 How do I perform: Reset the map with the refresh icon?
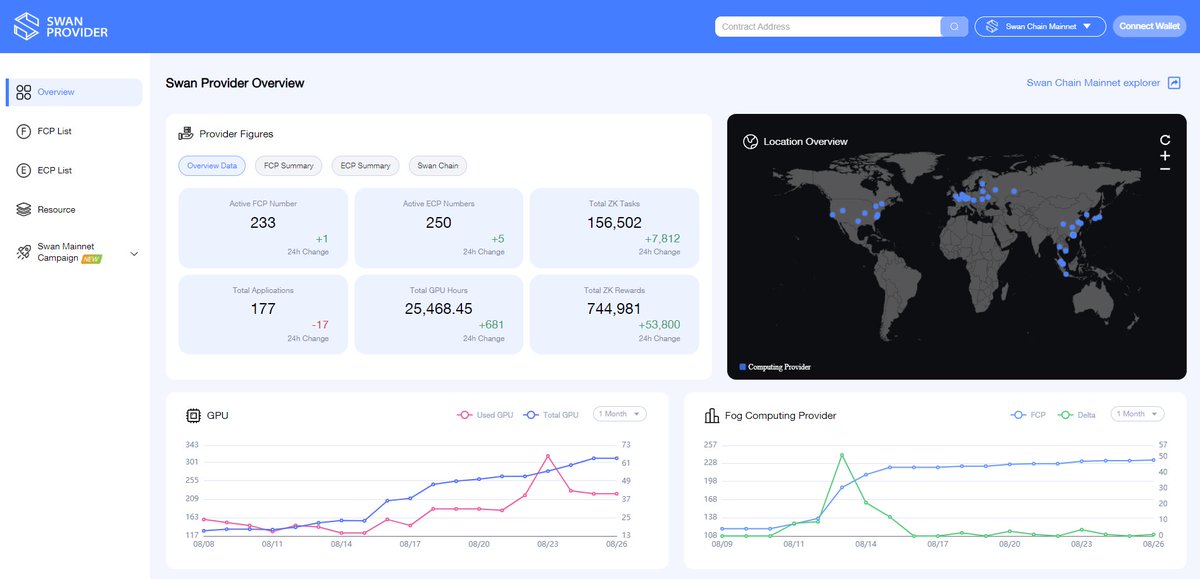[1165, 141]
